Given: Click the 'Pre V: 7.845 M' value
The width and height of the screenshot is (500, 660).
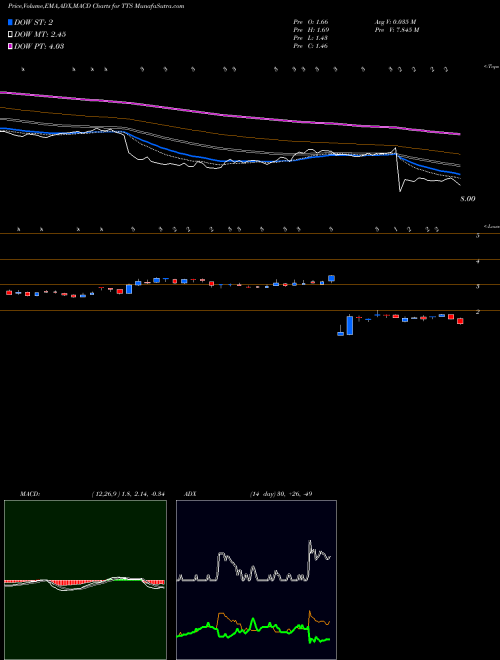Looking at the screenshot, I should point(397,30).
